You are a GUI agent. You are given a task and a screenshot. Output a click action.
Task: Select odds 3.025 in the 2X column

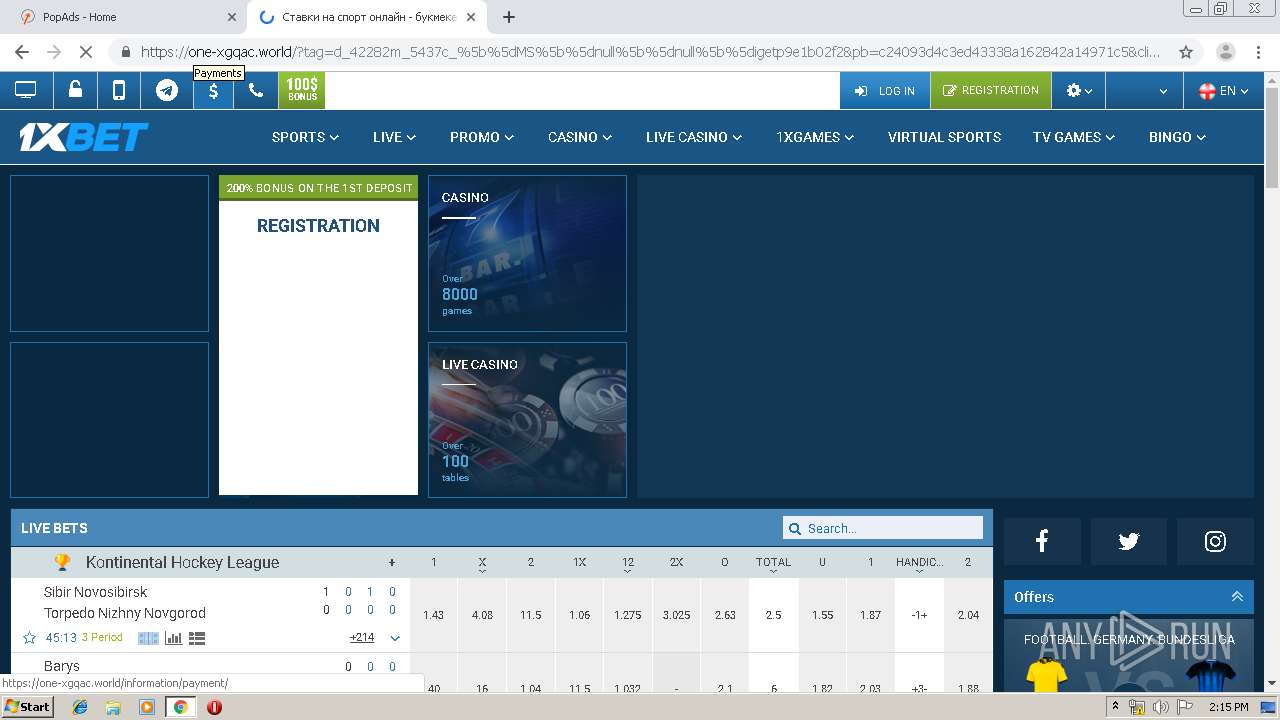click(676, 615)
